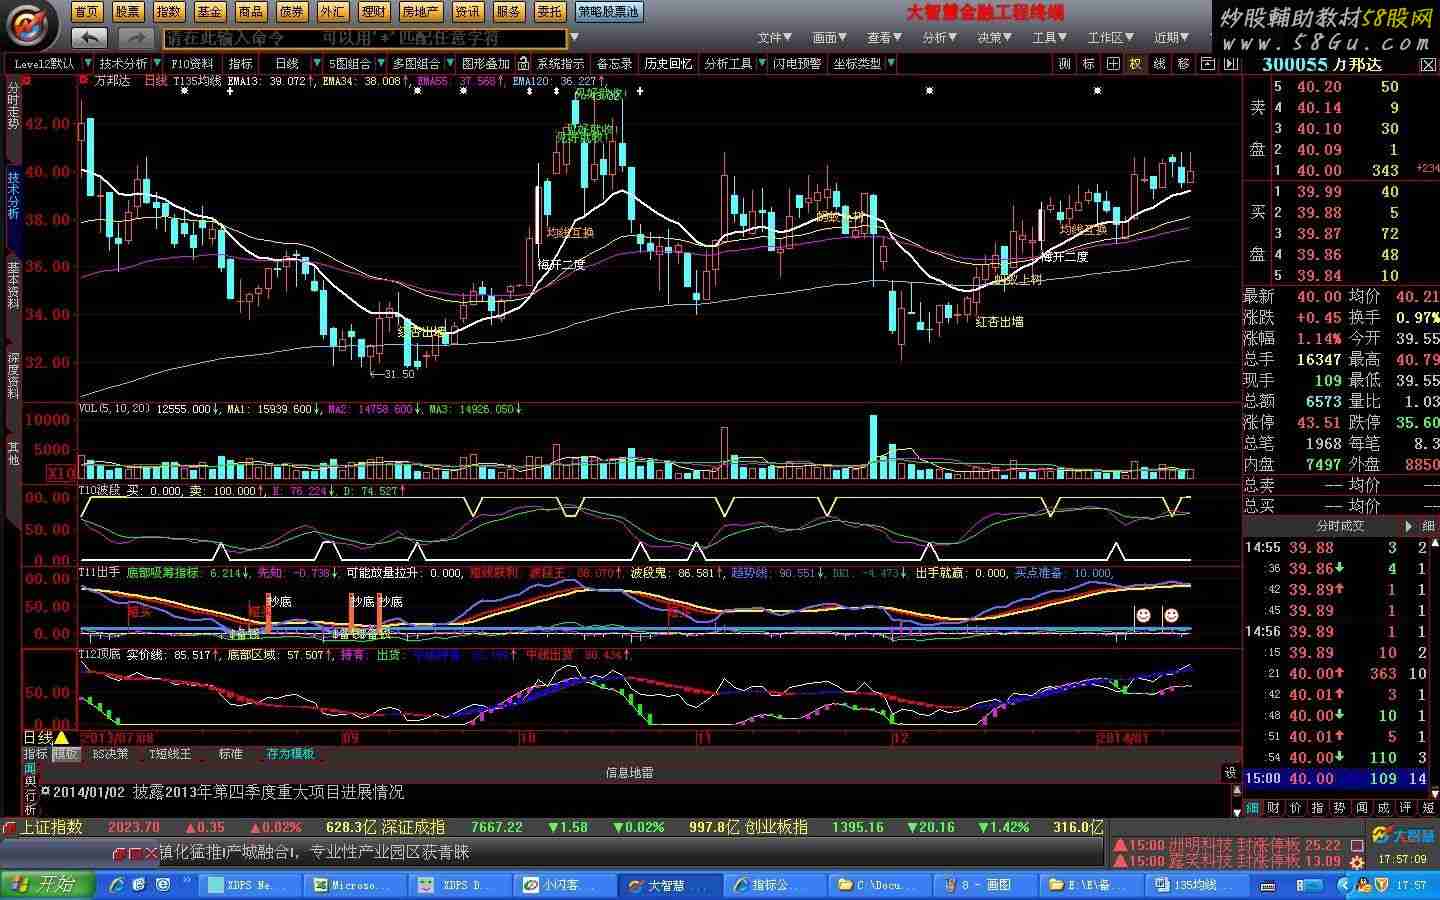Select the 存为模板 tab
The width and height of the screenshot is (1440, 900).
pyautogui.click(x=290, y=754)
